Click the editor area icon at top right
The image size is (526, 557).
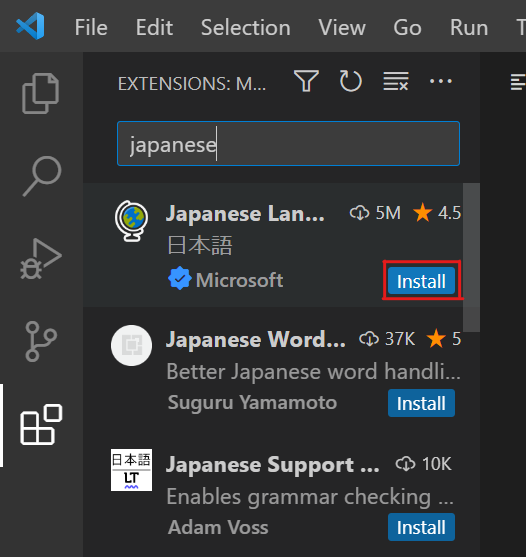tap(518, 82)
